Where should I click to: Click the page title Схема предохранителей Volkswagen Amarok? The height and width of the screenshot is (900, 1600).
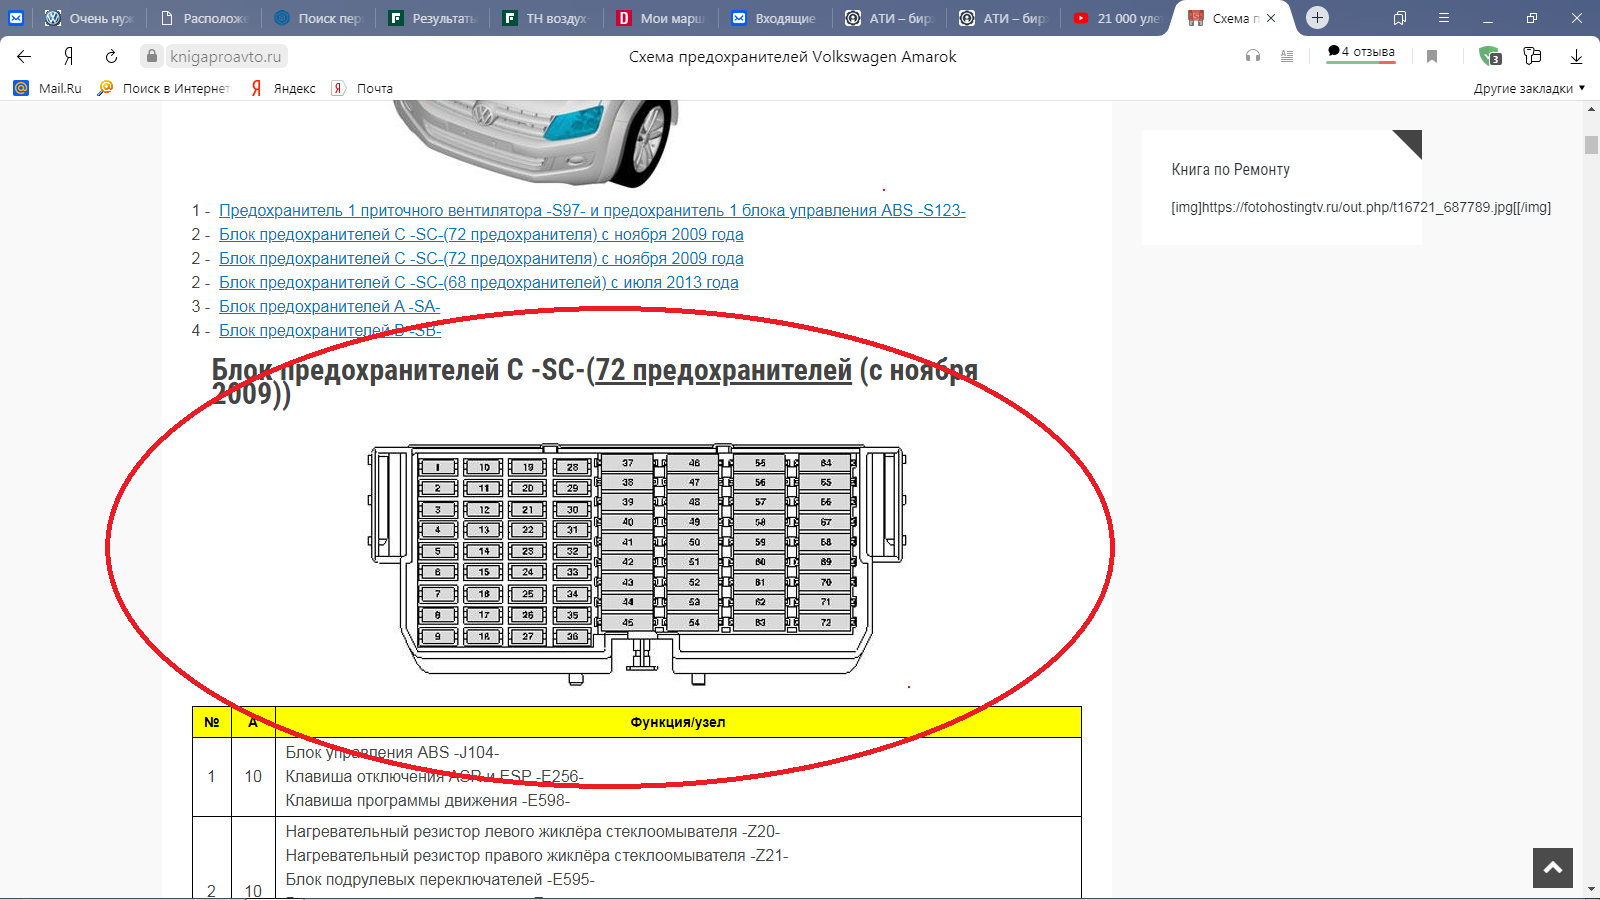coord(793,57)
